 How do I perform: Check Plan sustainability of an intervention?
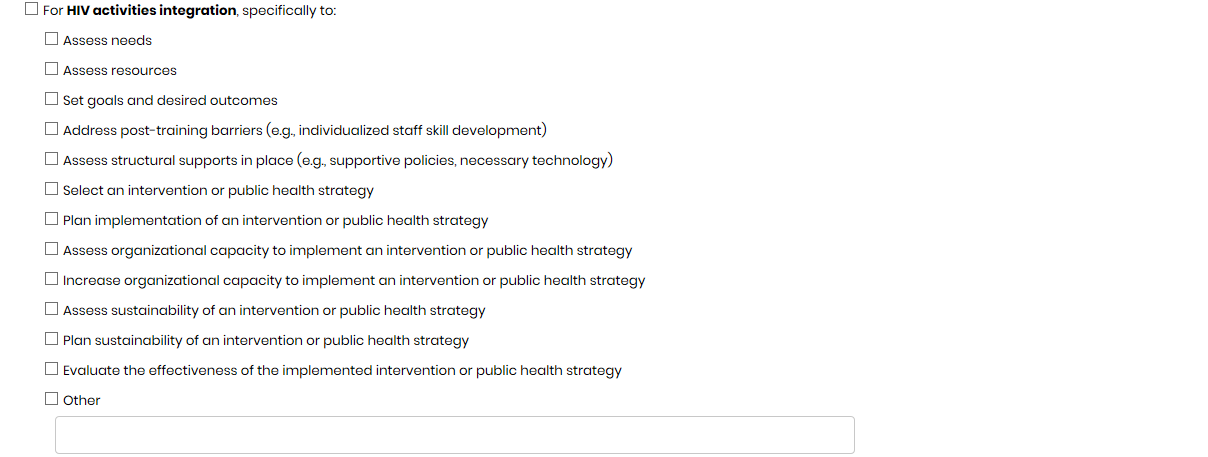pos(52,340)
